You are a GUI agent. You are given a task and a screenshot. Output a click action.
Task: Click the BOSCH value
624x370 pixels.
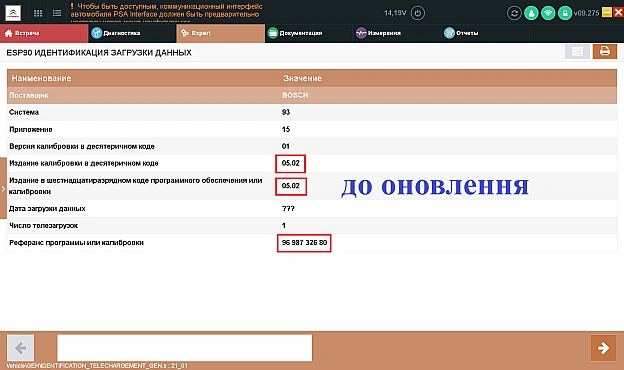point(295,95)
